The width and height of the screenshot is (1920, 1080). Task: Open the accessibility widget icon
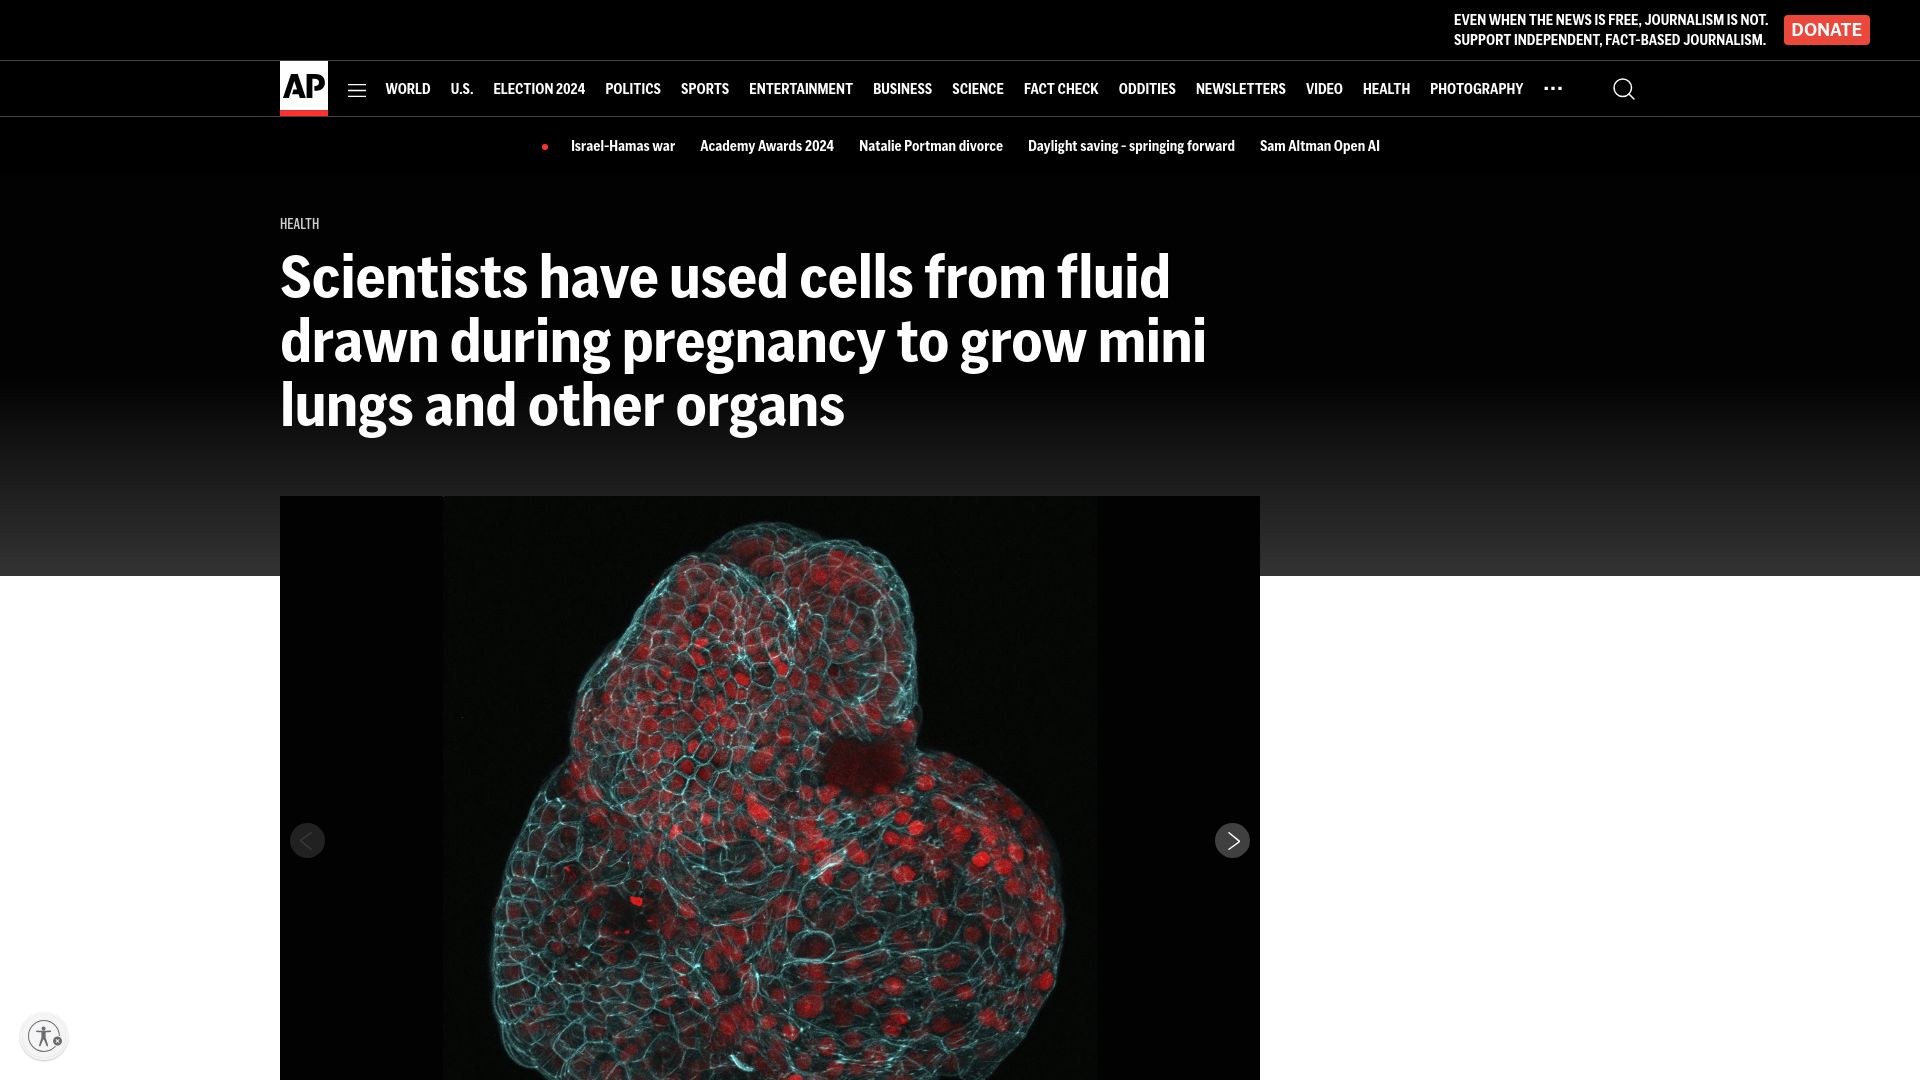tap(44, 1036)
